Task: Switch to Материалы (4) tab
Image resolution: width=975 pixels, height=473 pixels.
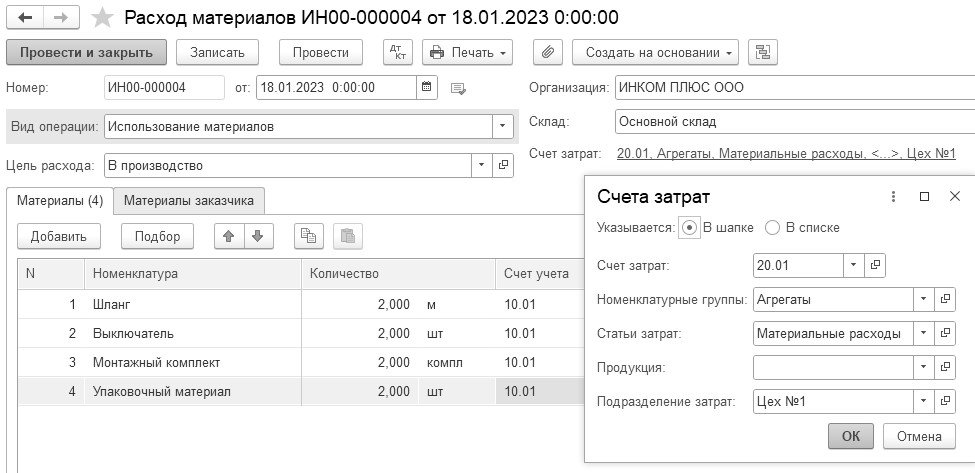Action: (60, 201)
